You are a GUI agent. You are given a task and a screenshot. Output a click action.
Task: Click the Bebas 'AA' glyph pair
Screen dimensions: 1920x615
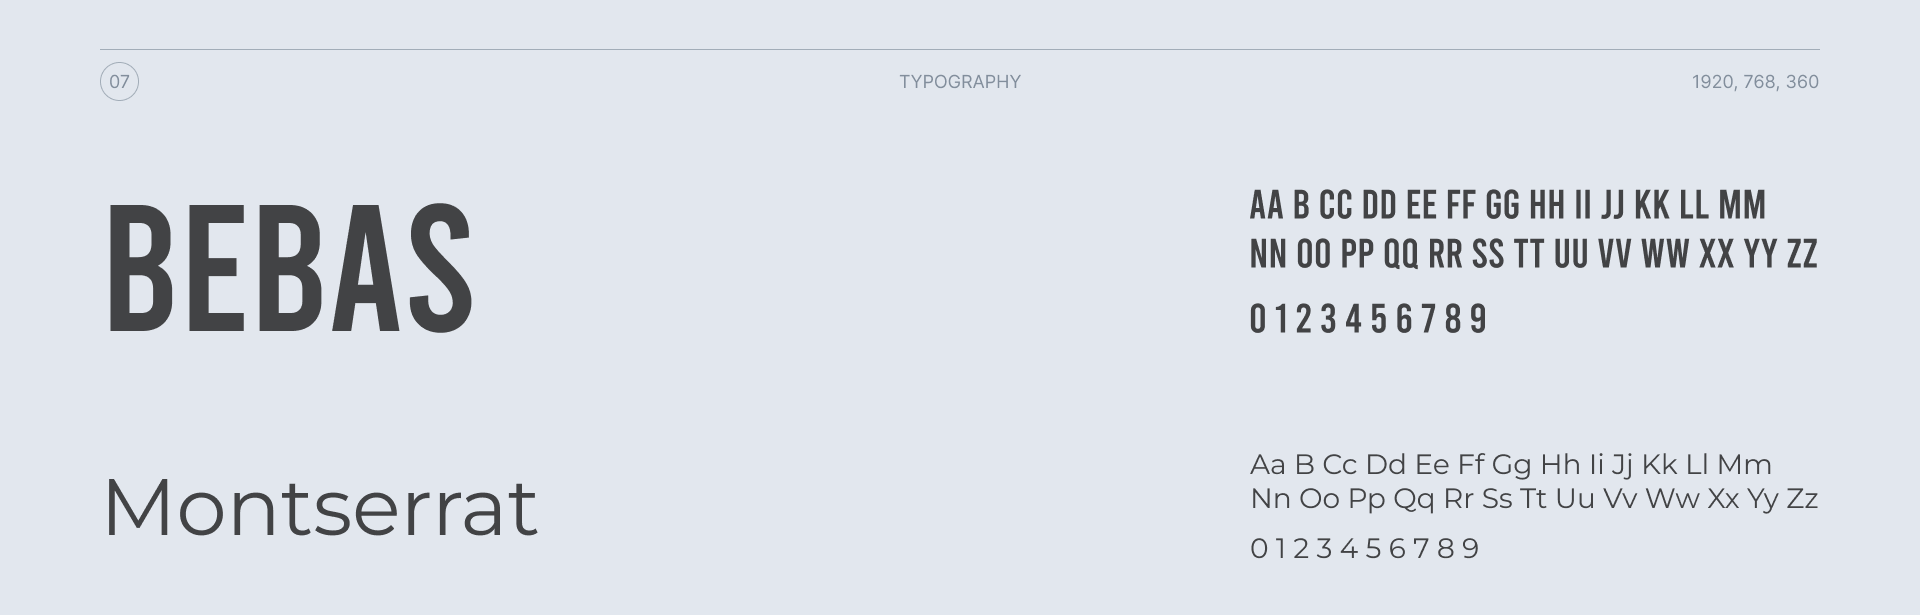pos(1266,205)
